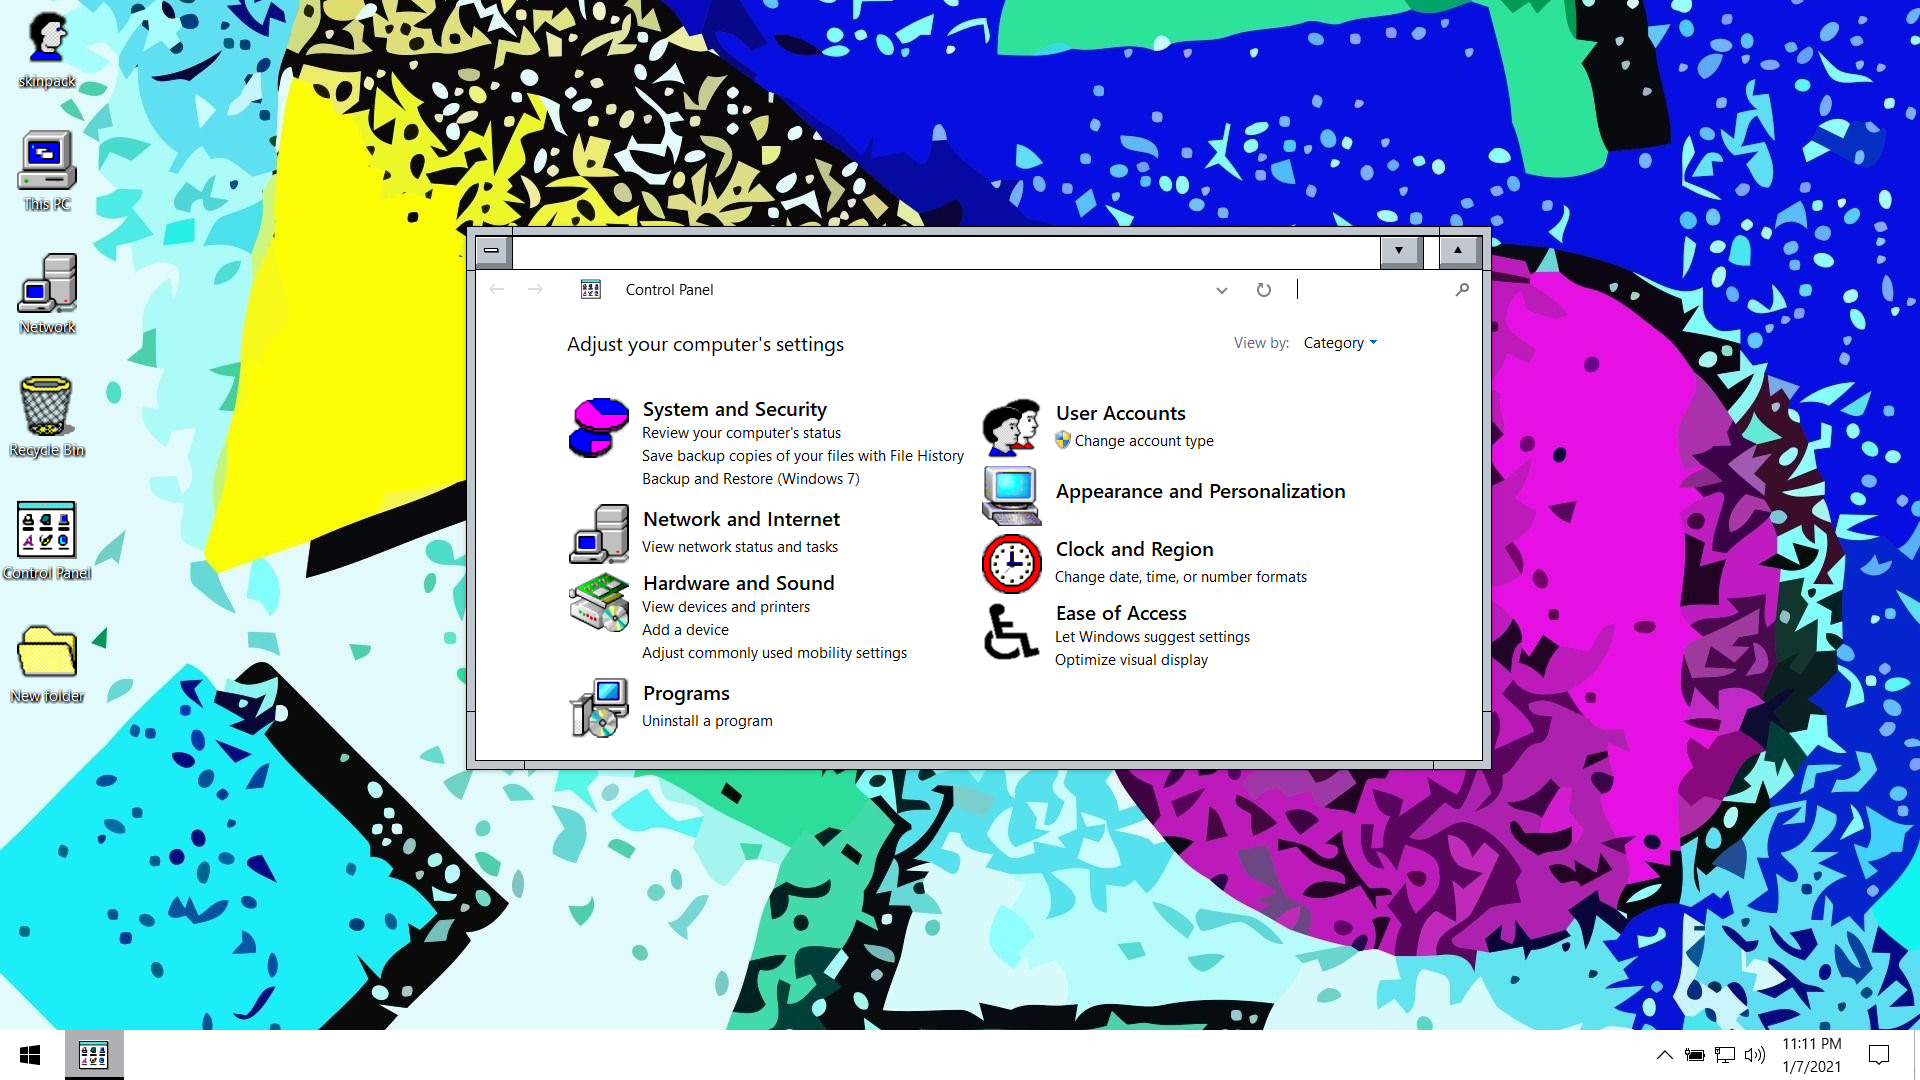Expand the address bar history chevron
This screenshot has width=1920, height=1080.
(1221, 290)
